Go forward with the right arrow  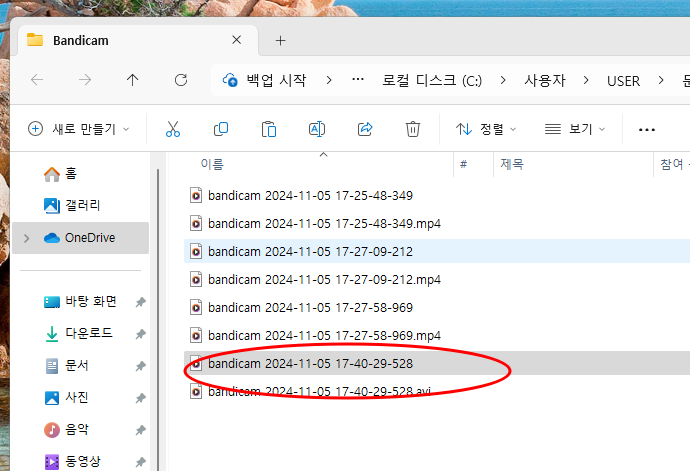[85, 80]
